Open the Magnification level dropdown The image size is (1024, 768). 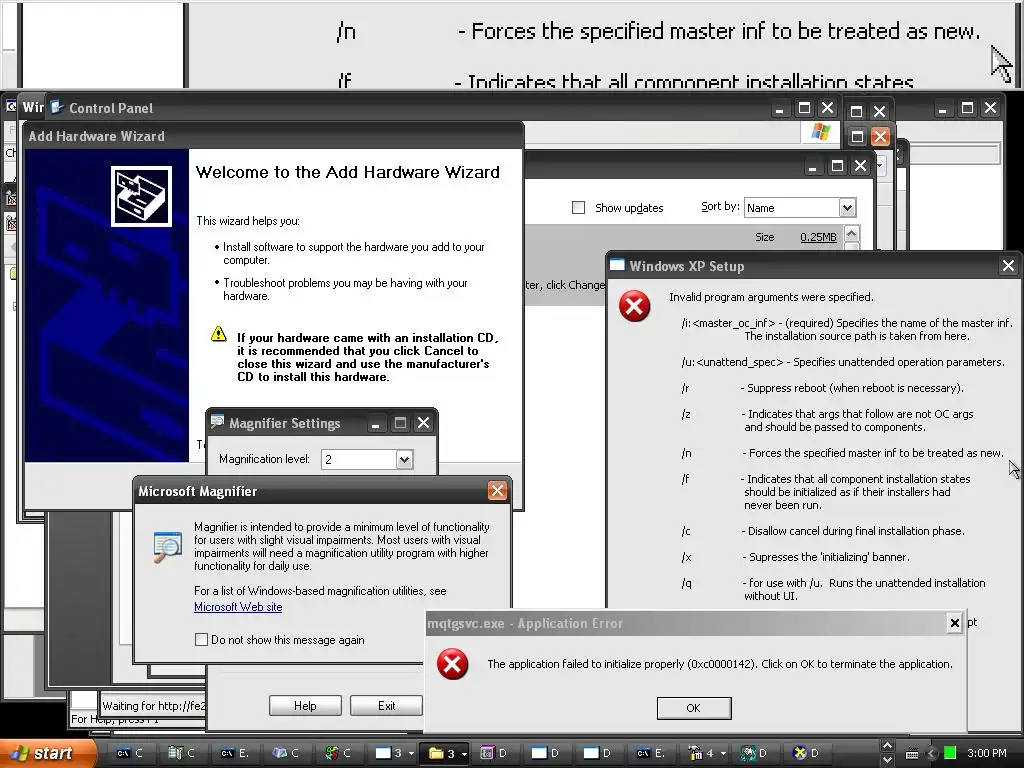click(404, 459)
